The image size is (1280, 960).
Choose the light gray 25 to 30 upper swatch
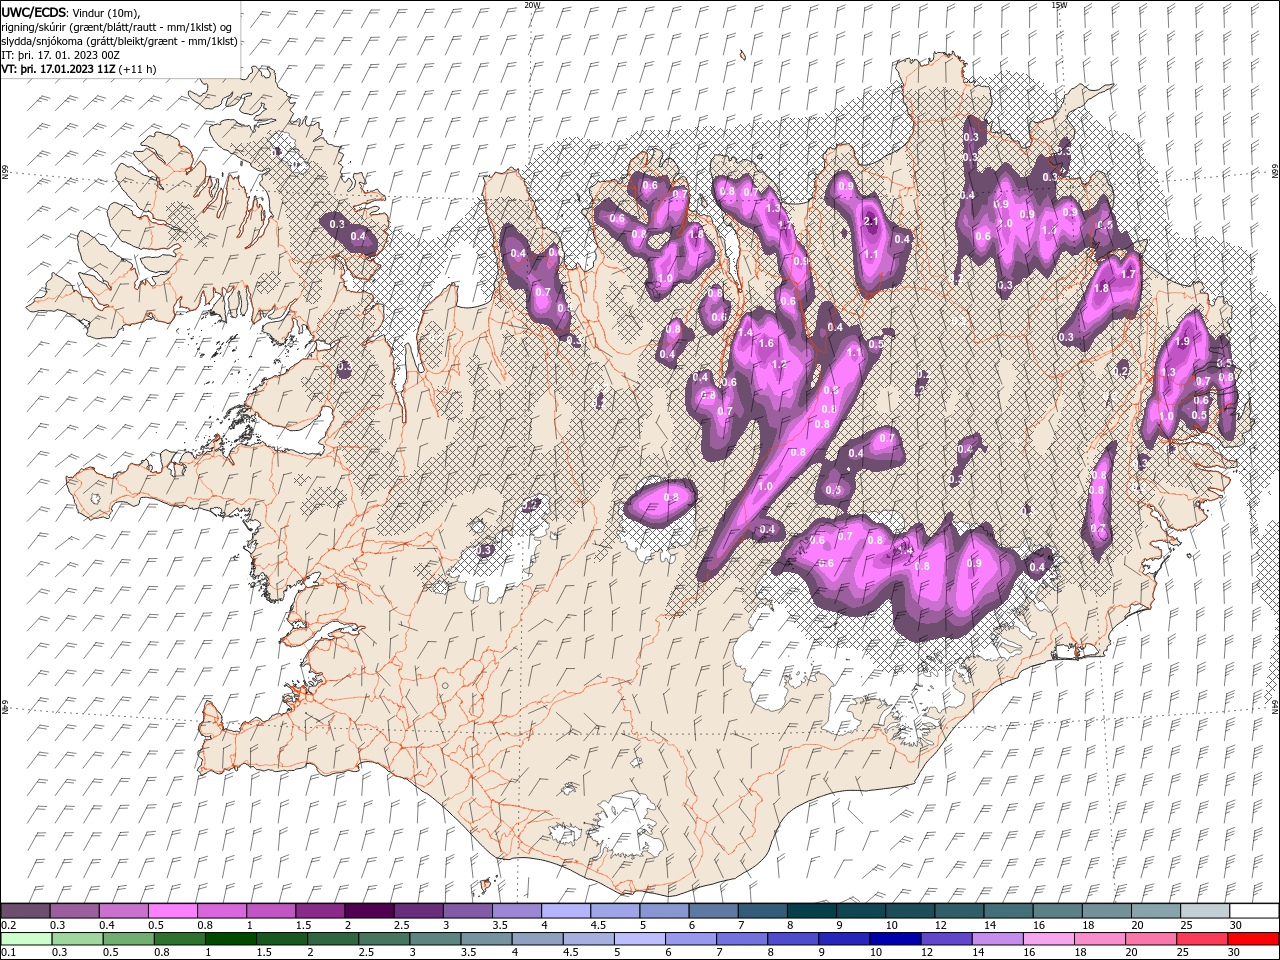pyautogui.click(x=1205, y=911)
